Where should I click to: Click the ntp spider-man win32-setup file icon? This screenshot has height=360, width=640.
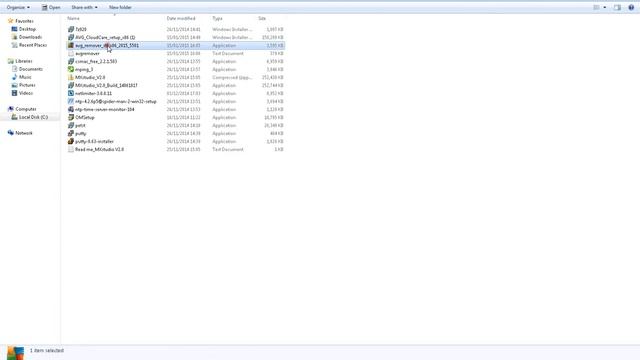71,101
